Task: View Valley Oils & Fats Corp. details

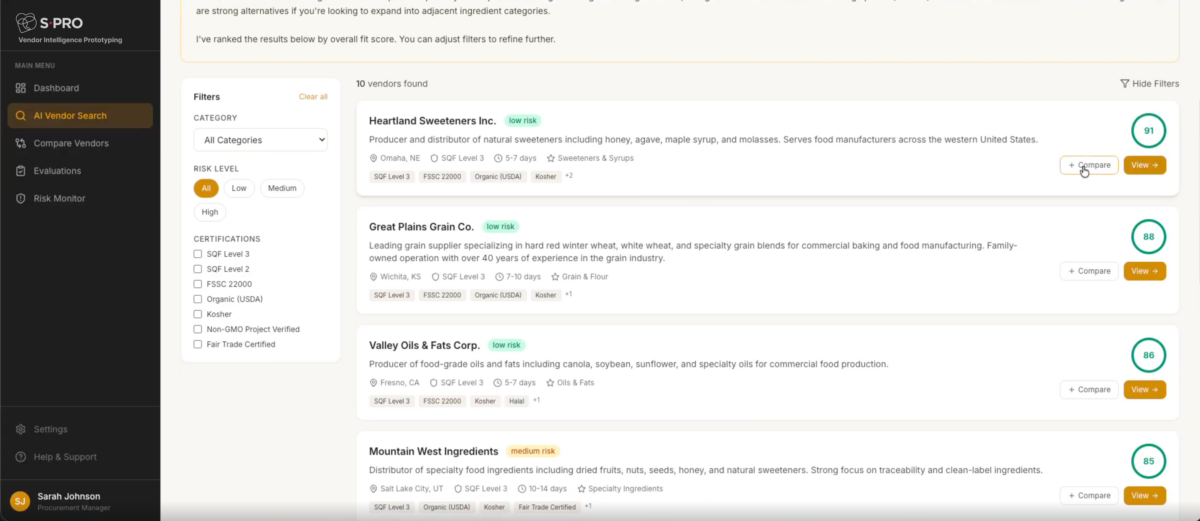Action: [1144, 390]
